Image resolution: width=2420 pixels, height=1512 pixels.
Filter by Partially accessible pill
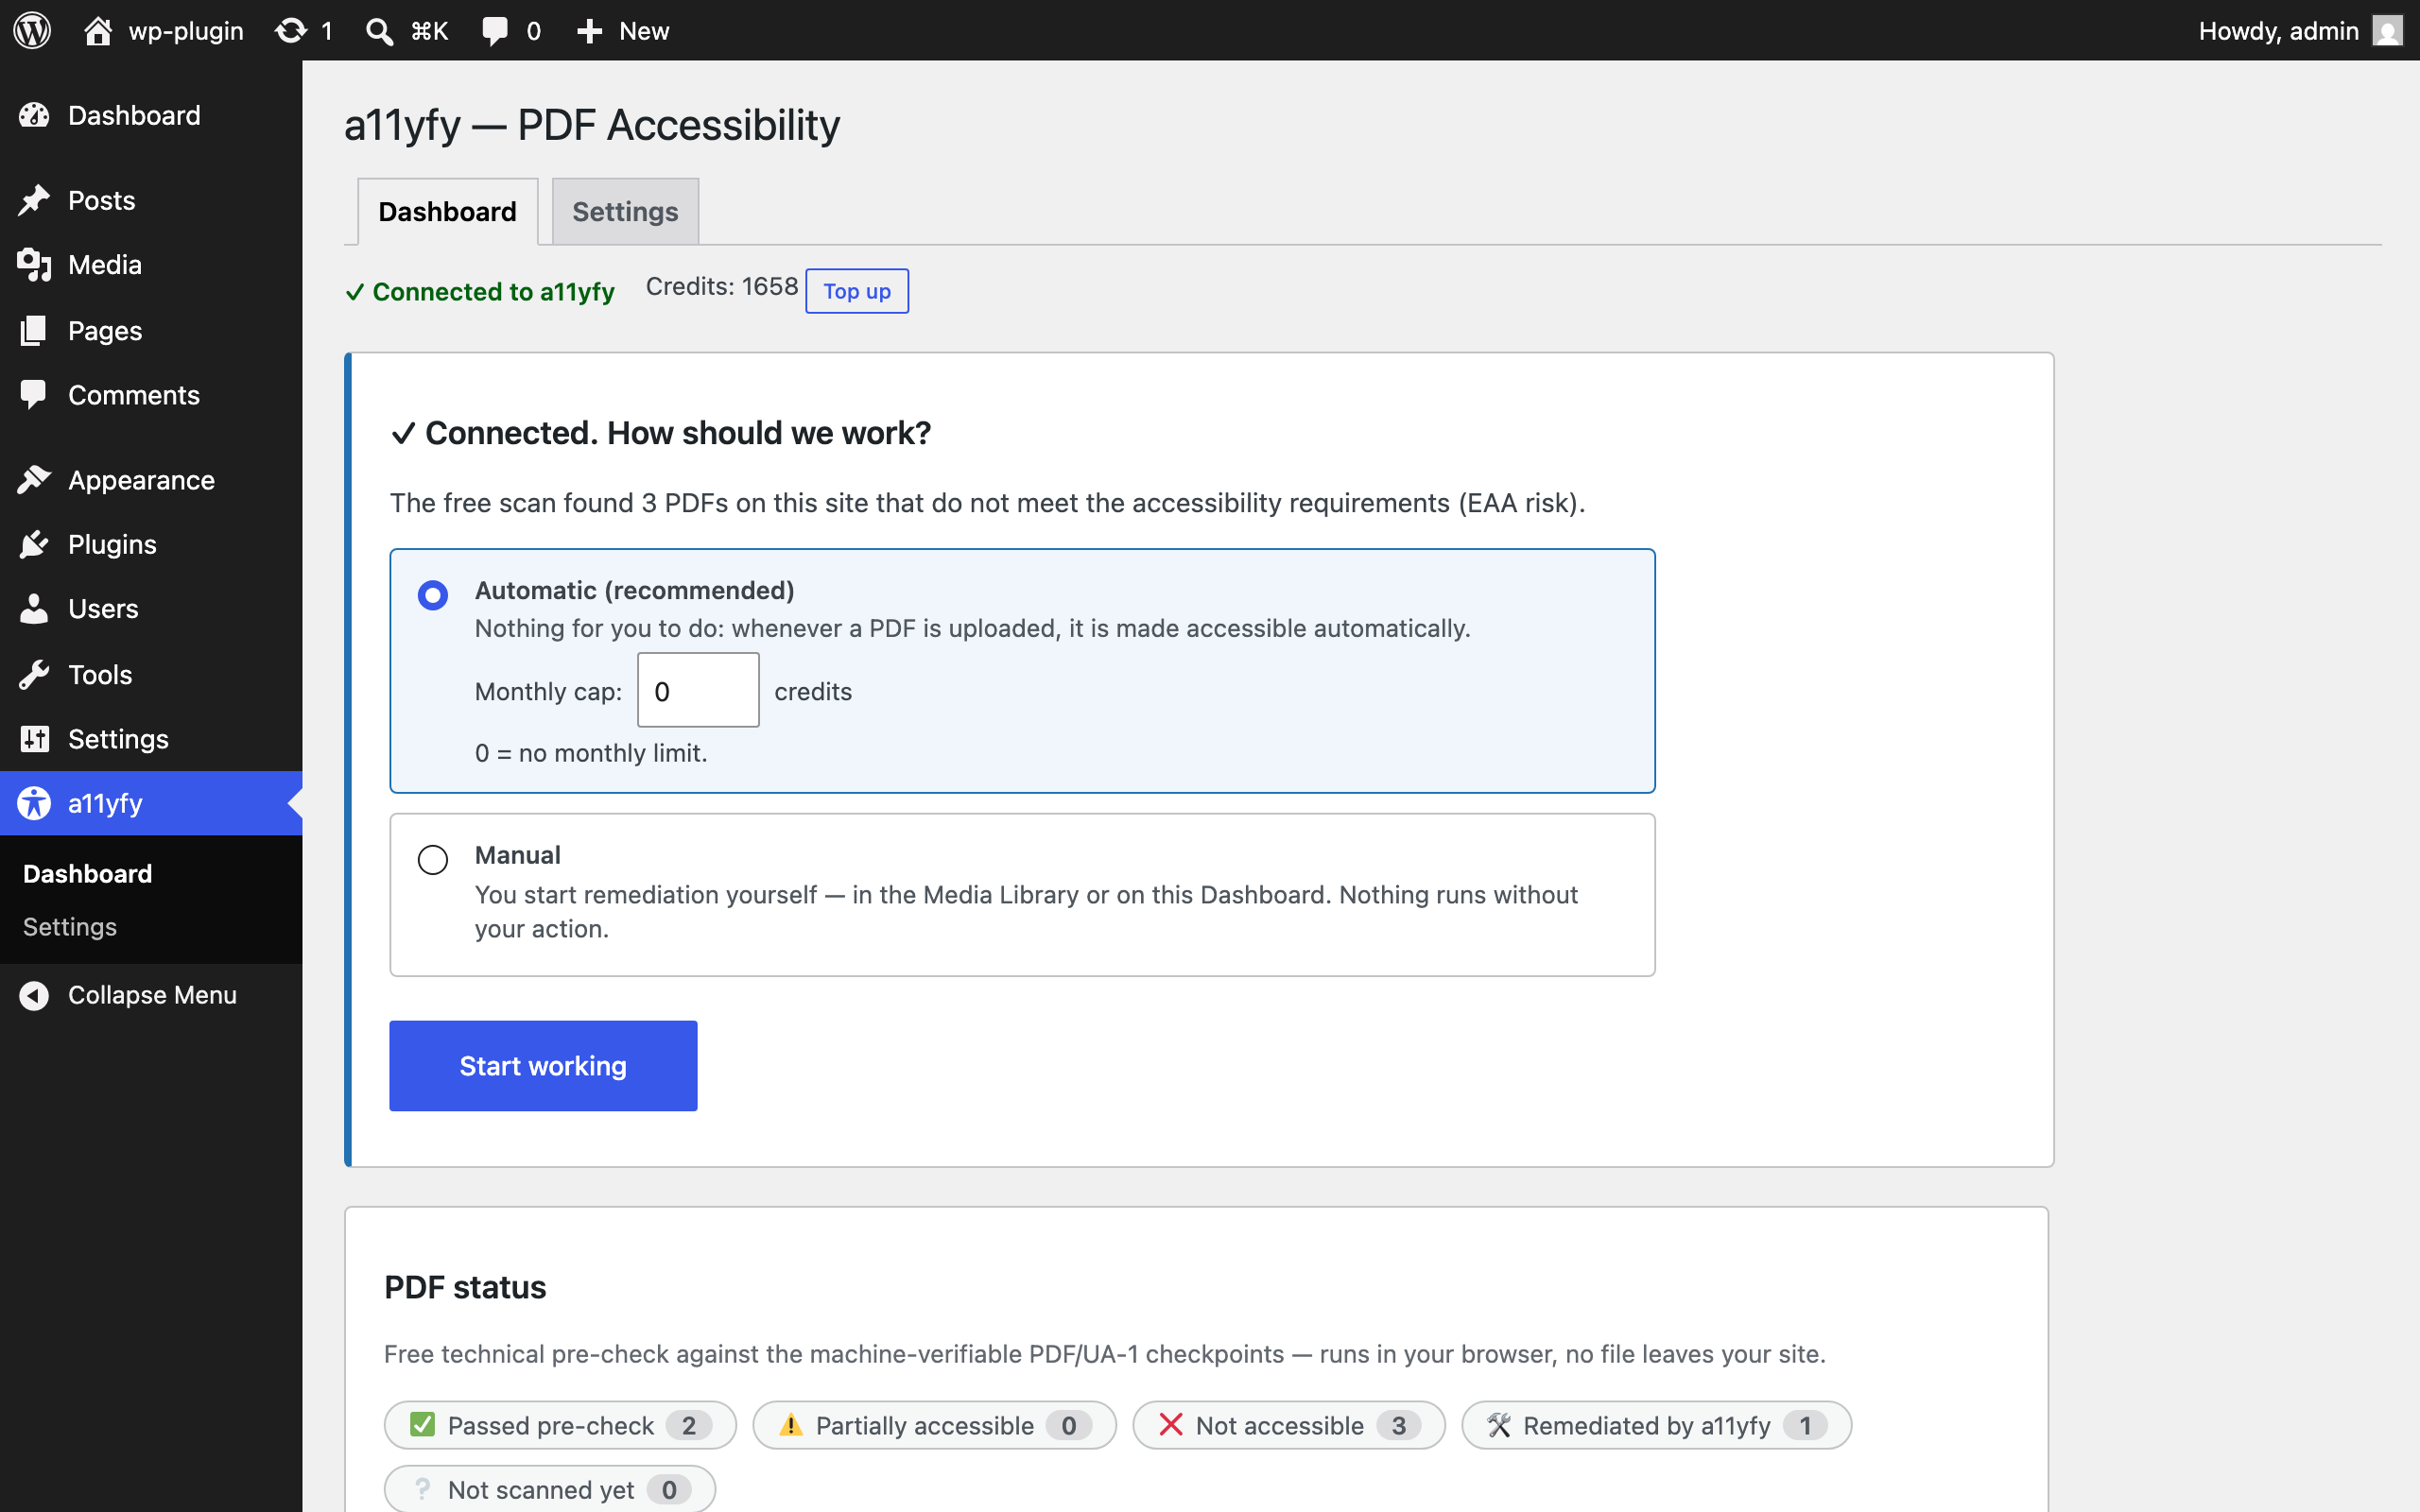pyautogui.click(x=934, y=1425)
